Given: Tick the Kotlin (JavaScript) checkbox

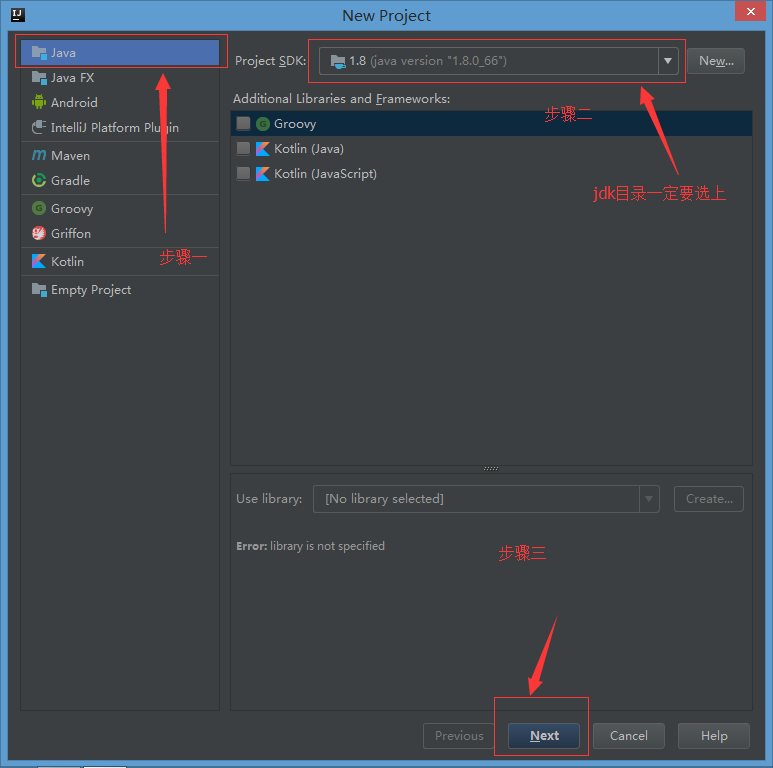Looking at the screenshot, I should pos(243,174).
